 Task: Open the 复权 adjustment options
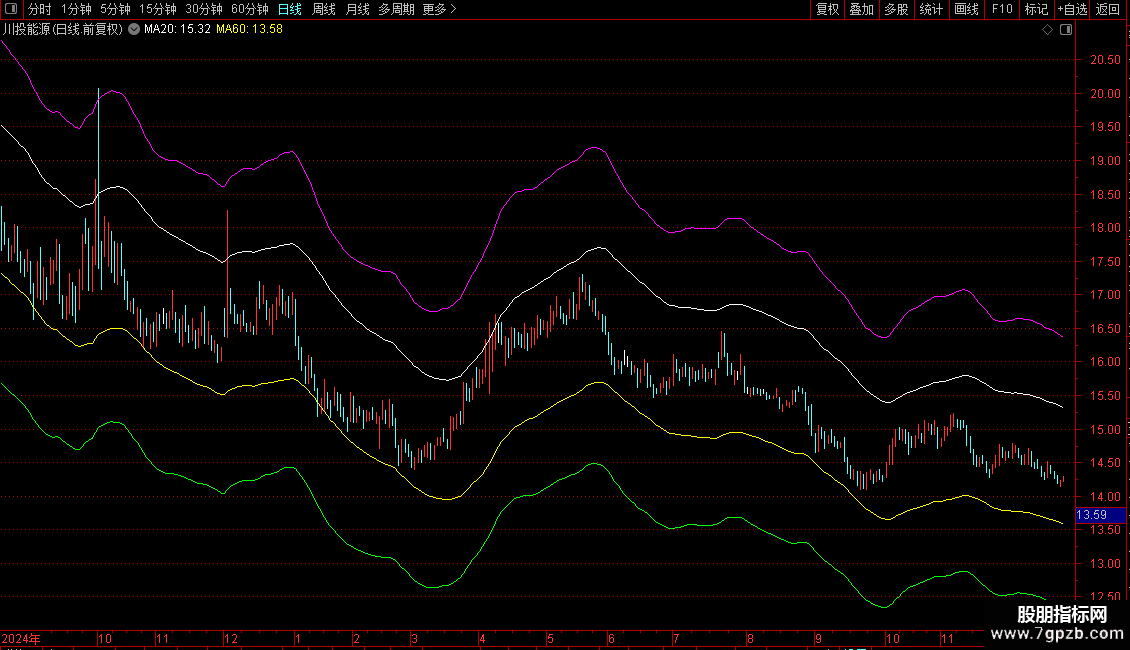[x=827, y=9]
